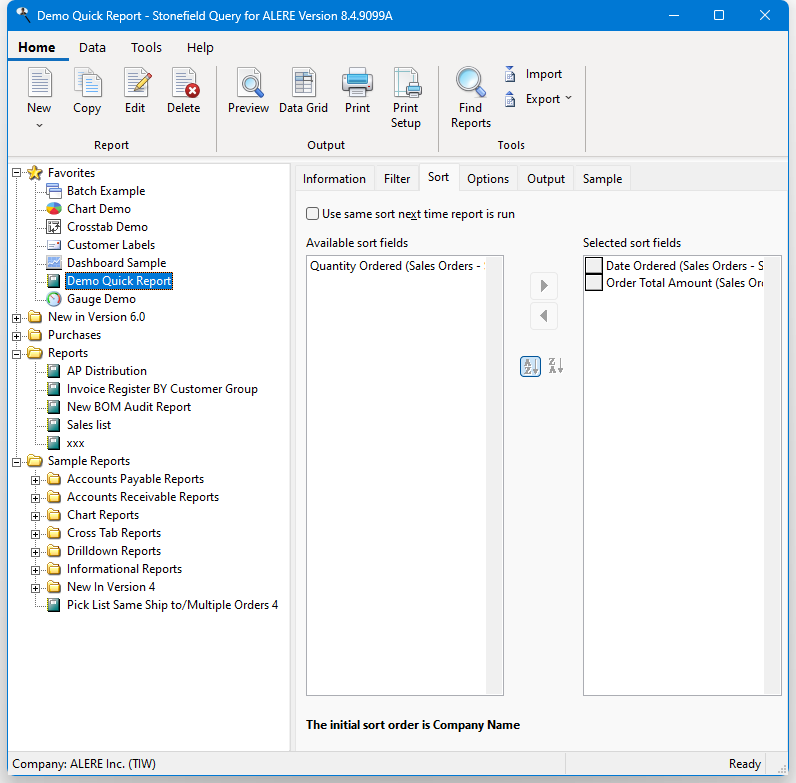
Task: Switch to the Output tab
Action: (546, 179)
